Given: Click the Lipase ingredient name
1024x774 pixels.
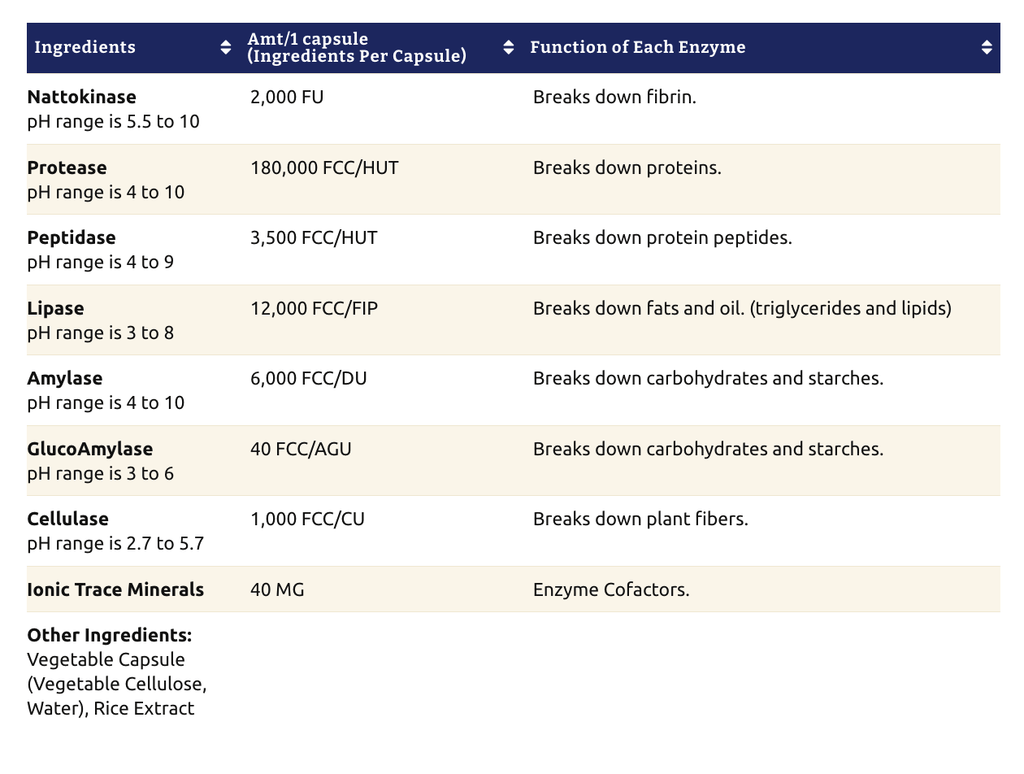Looking at the screenshot, I should click(56, 308).
